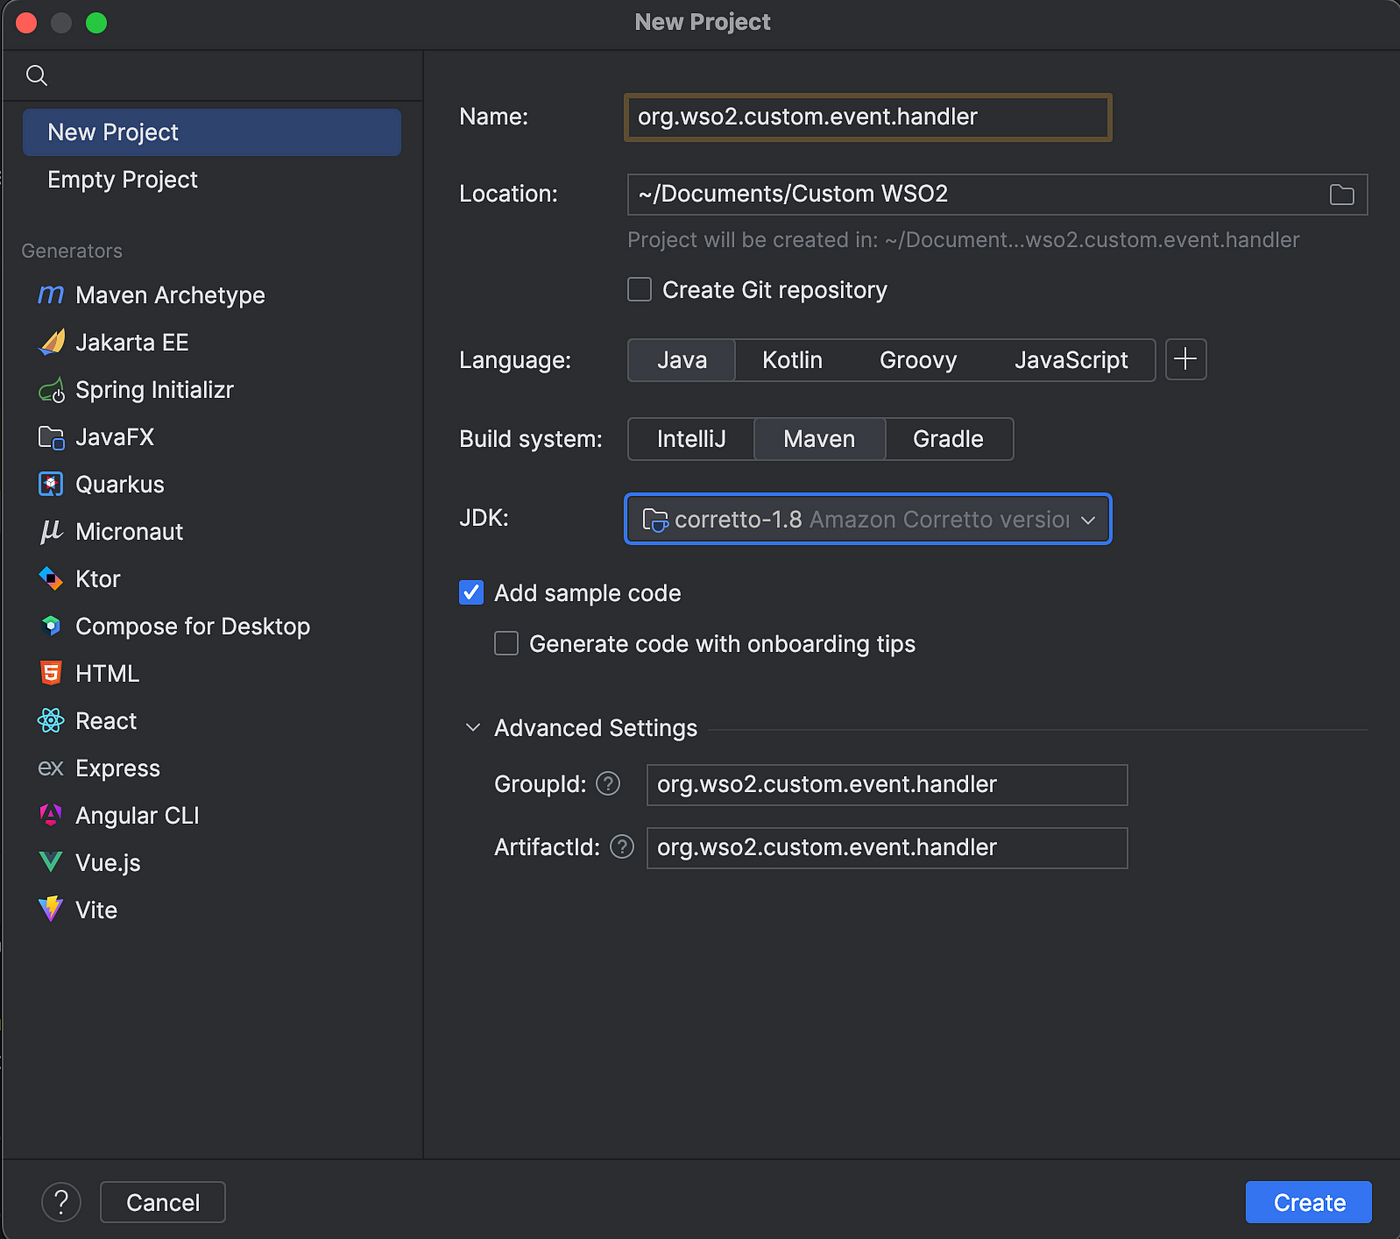
Task: Click into the ArtifactId field
Action: click(x=887, y=848)
